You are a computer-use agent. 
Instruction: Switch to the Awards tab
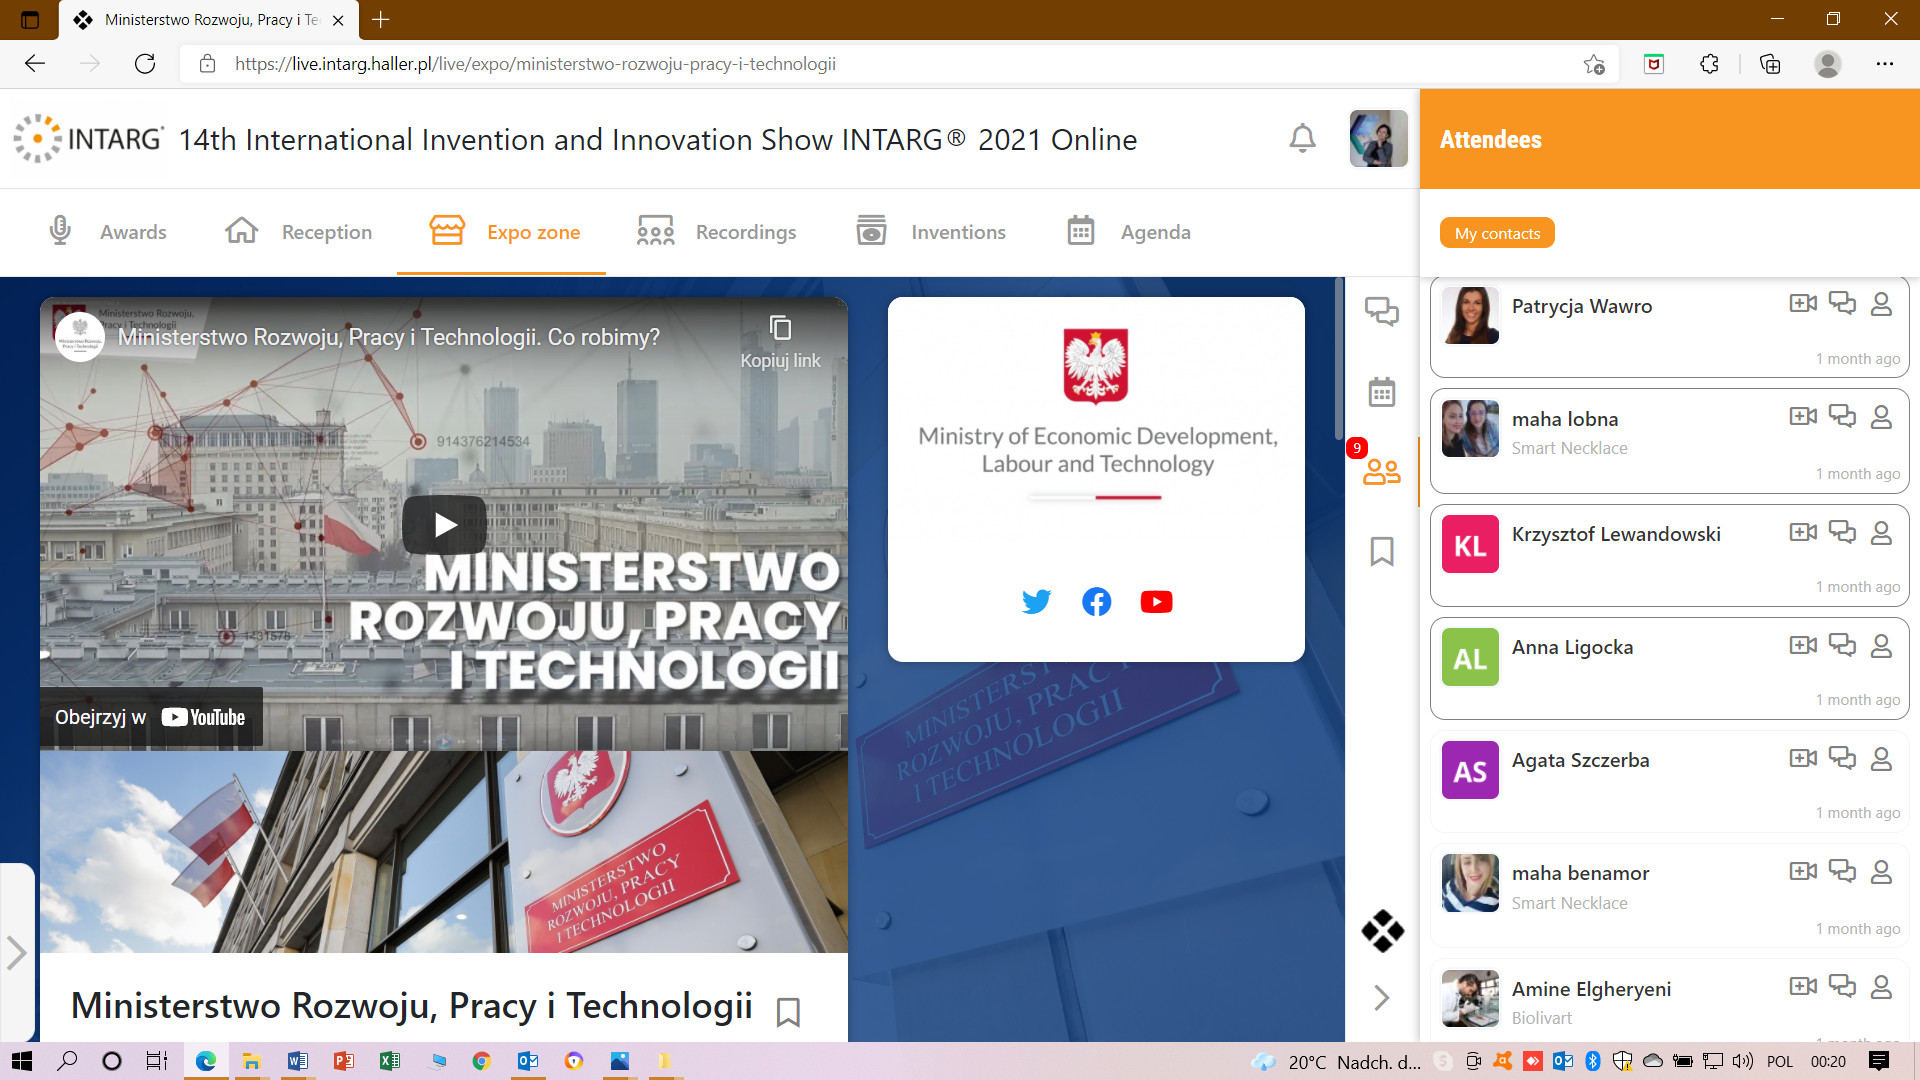108,232
